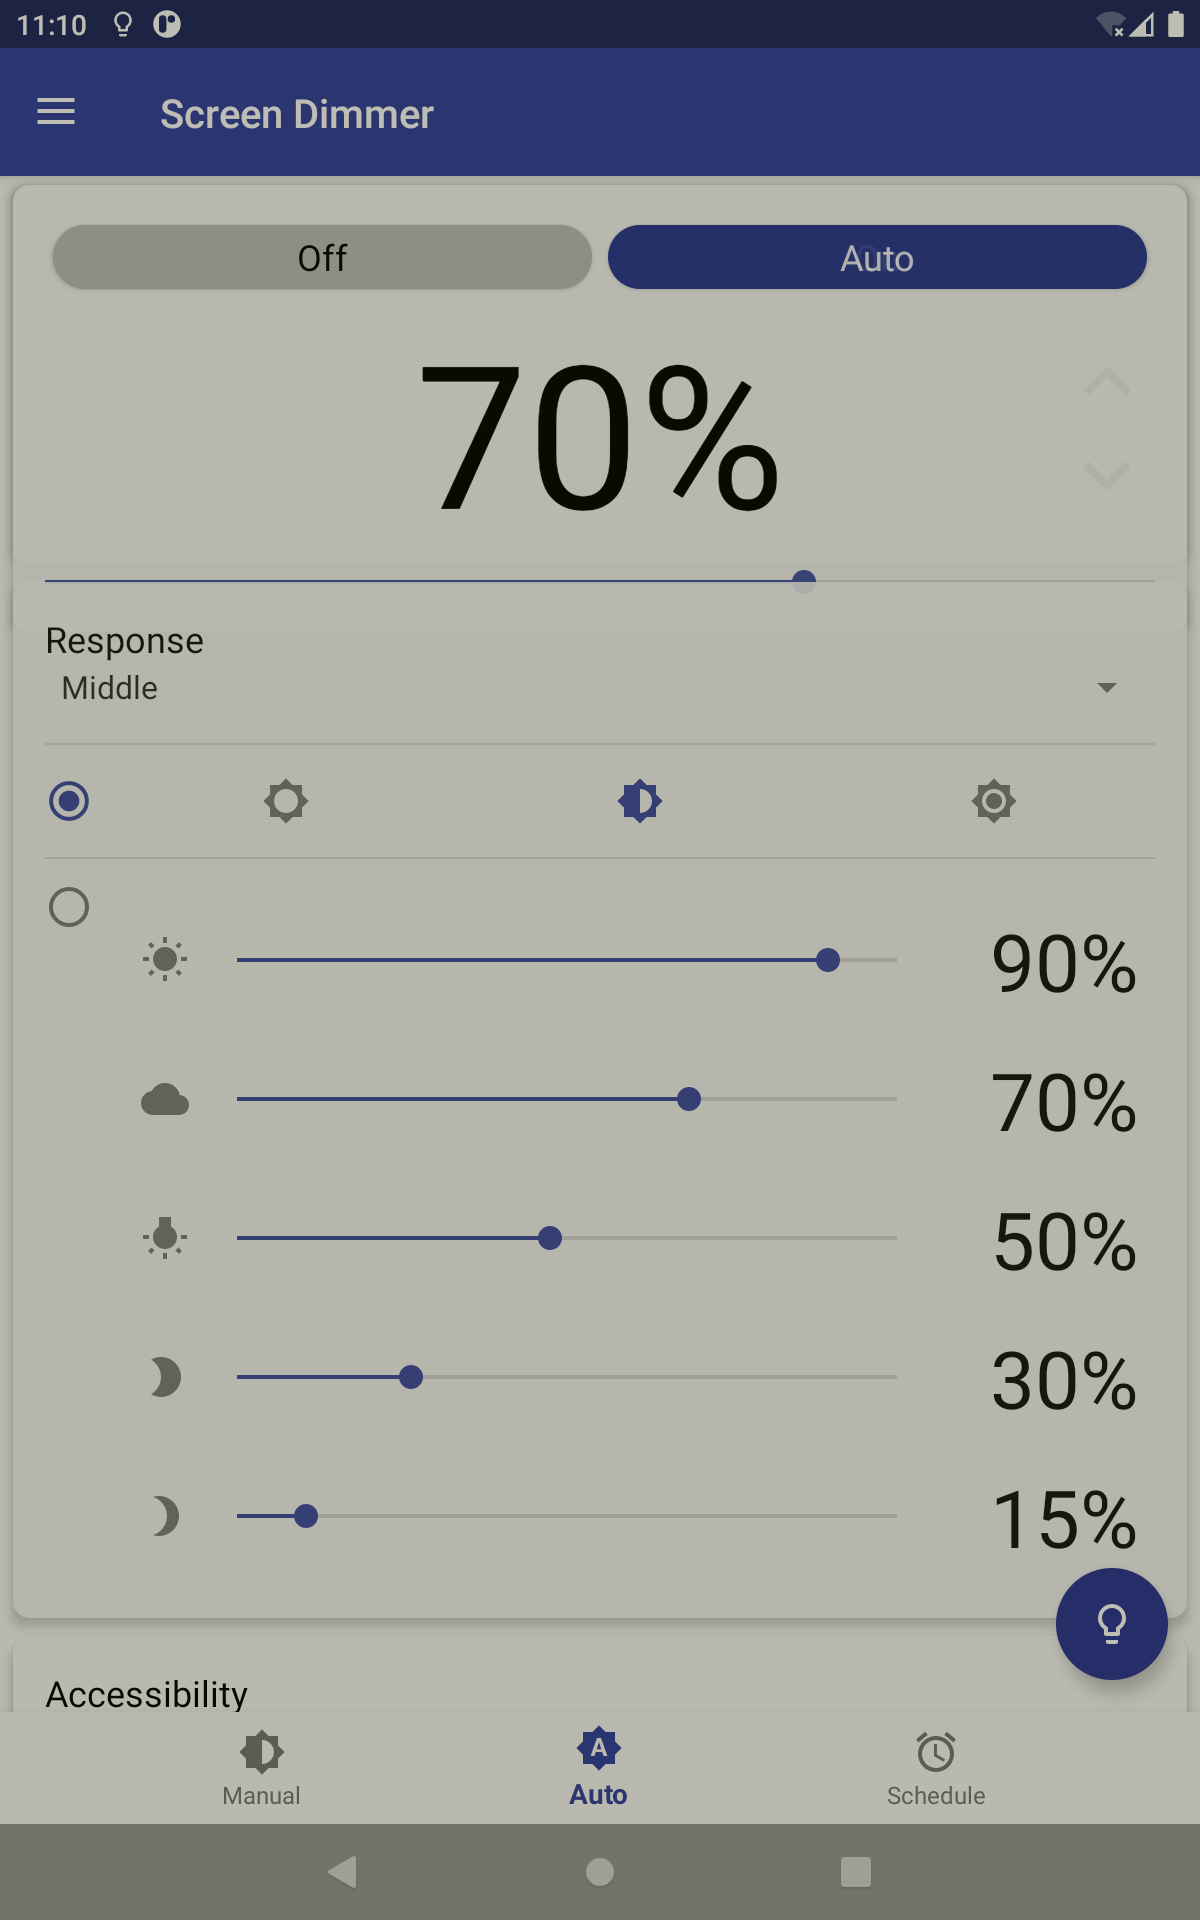The width and height of the screenshot is (1200, 1920).
Task: Click the cloud icon beside 70% slider
Action: click(165, 1100)
